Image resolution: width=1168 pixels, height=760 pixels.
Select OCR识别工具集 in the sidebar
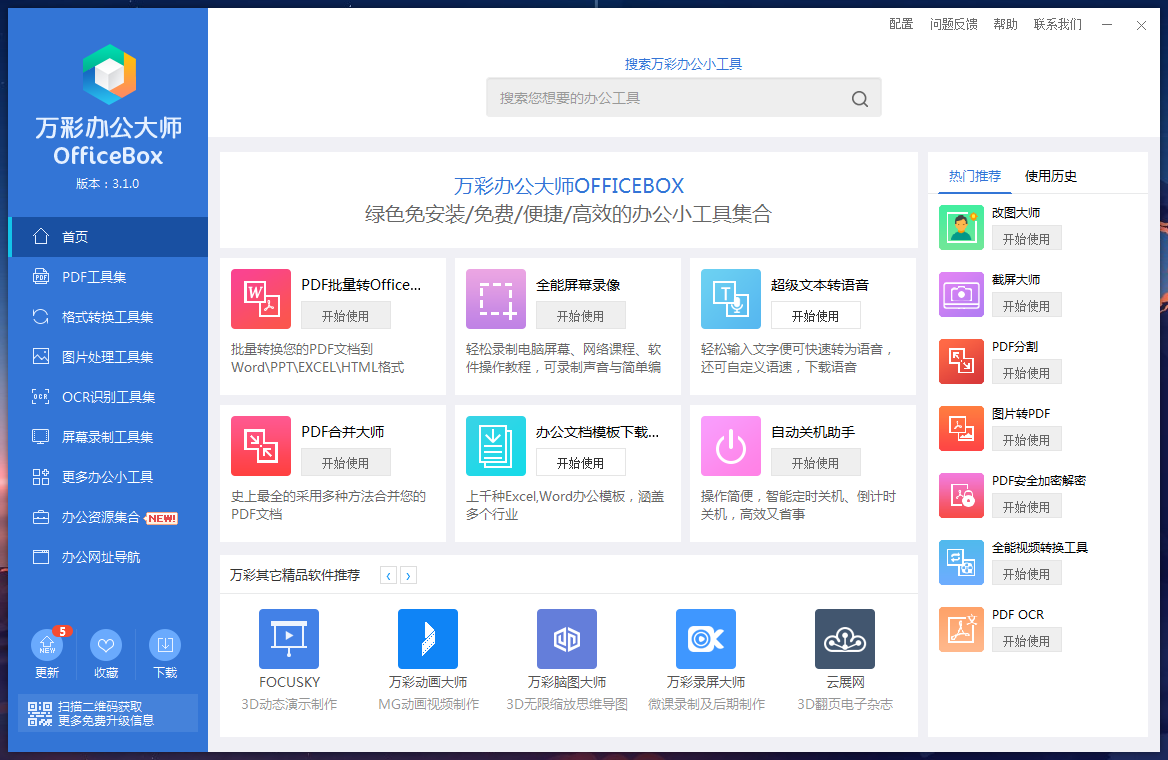click(108, 397)
